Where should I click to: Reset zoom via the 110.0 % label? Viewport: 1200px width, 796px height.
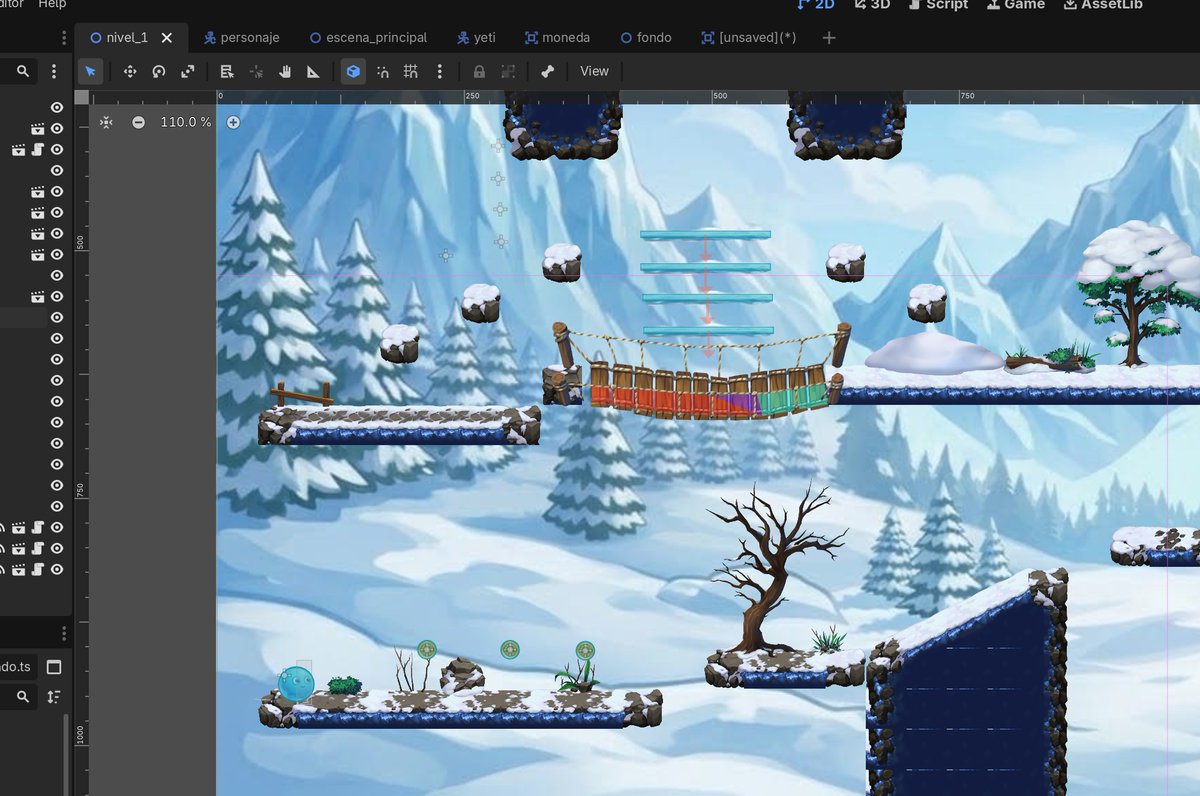tap(186, 122)
